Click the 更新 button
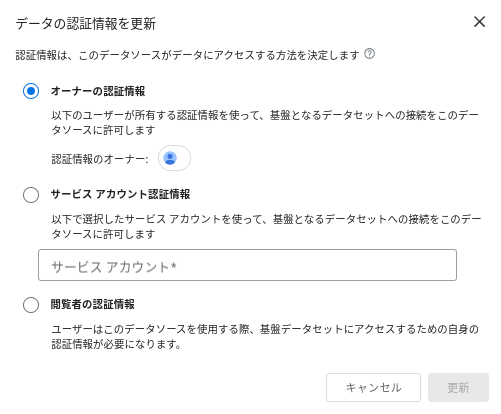501x414 pixels. point(458,387)
